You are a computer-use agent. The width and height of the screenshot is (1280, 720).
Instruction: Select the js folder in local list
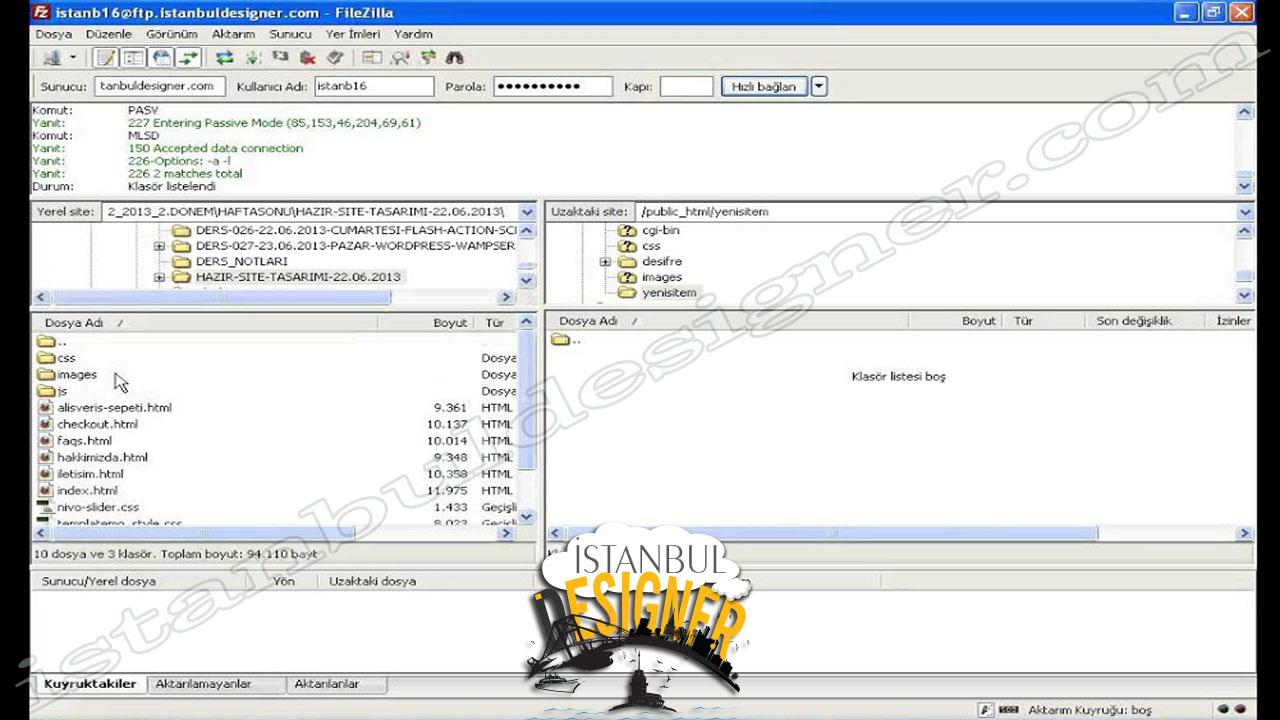pyautogui.click(x=62, y=392)
